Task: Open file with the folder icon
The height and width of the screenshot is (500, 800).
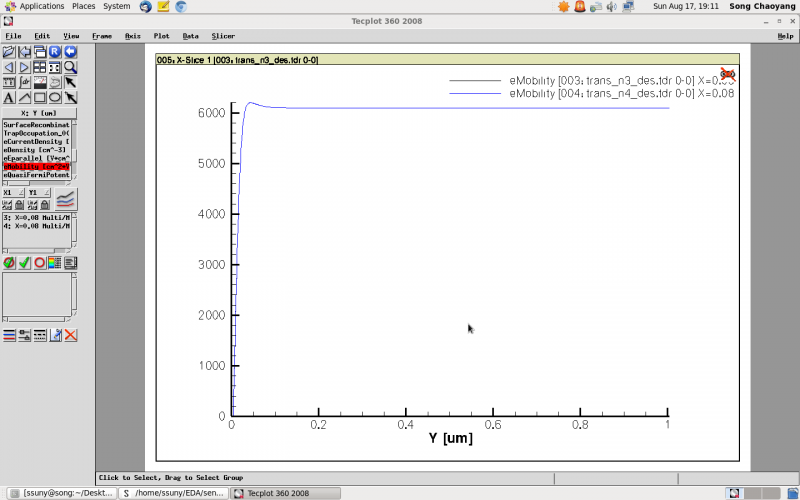Action: [9, 52]
